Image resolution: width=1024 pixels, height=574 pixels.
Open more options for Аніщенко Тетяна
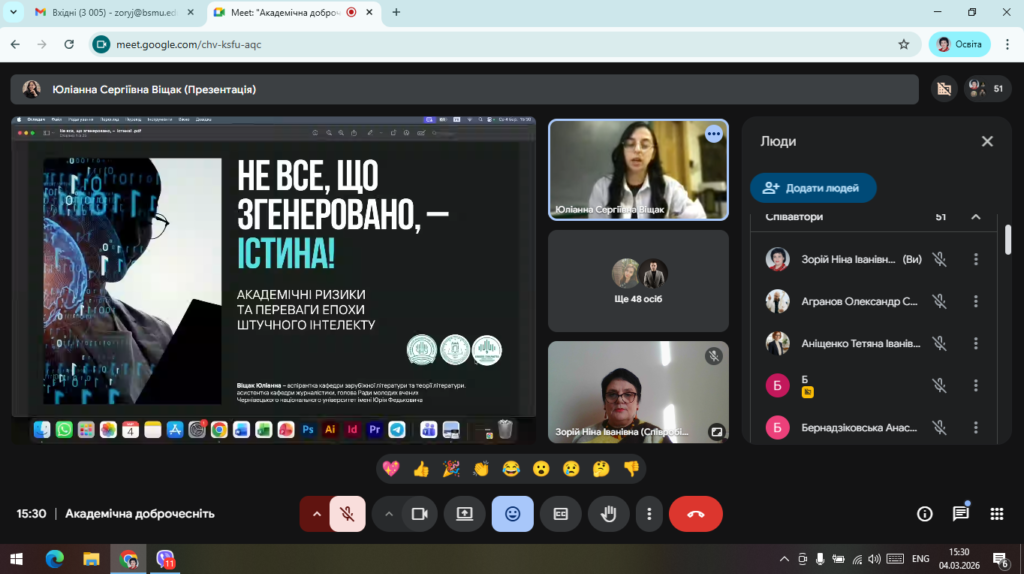pyautogui.click(x=976, y=343)
